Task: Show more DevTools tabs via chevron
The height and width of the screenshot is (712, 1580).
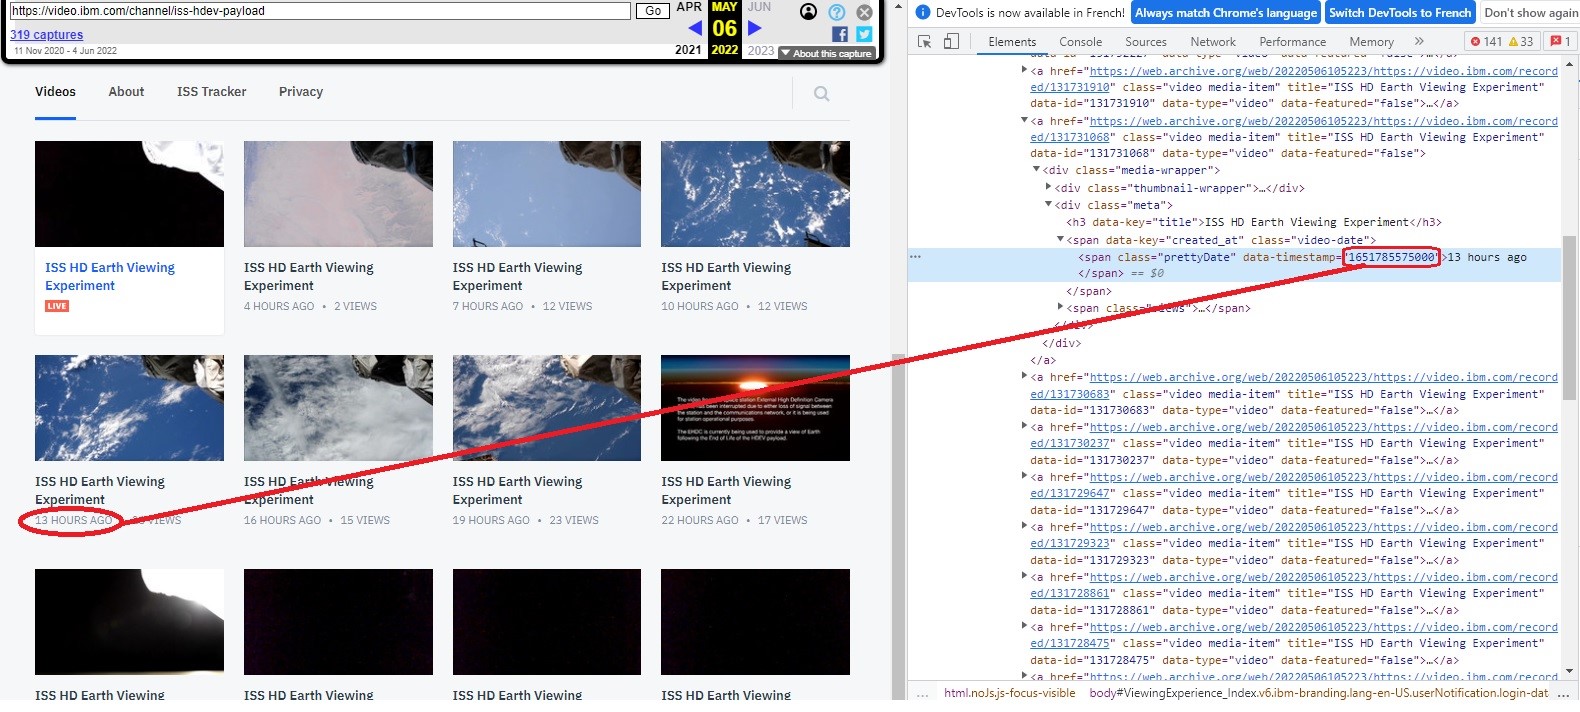Action: (x=1418, y=42)
